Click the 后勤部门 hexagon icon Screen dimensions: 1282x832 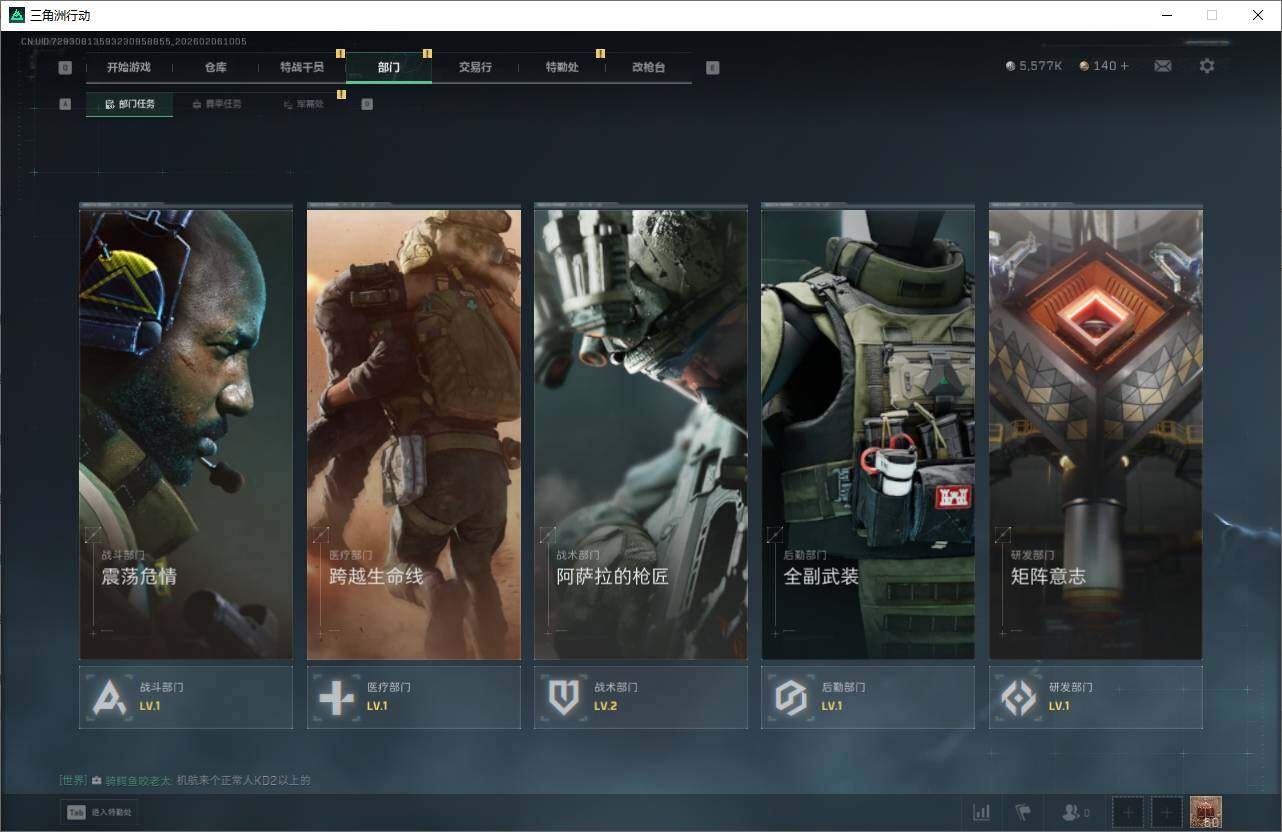[x=791, y=697]
